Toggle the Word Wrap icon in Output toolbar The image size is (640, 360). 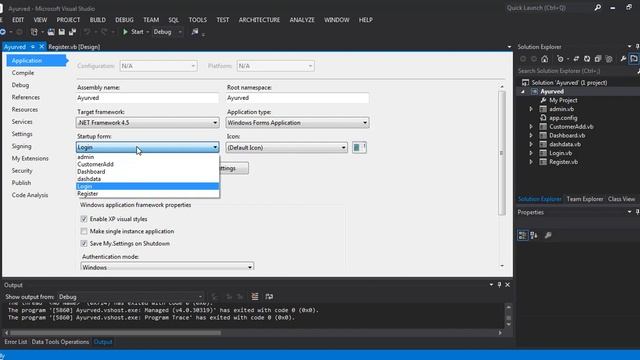[x=269, y=297]
